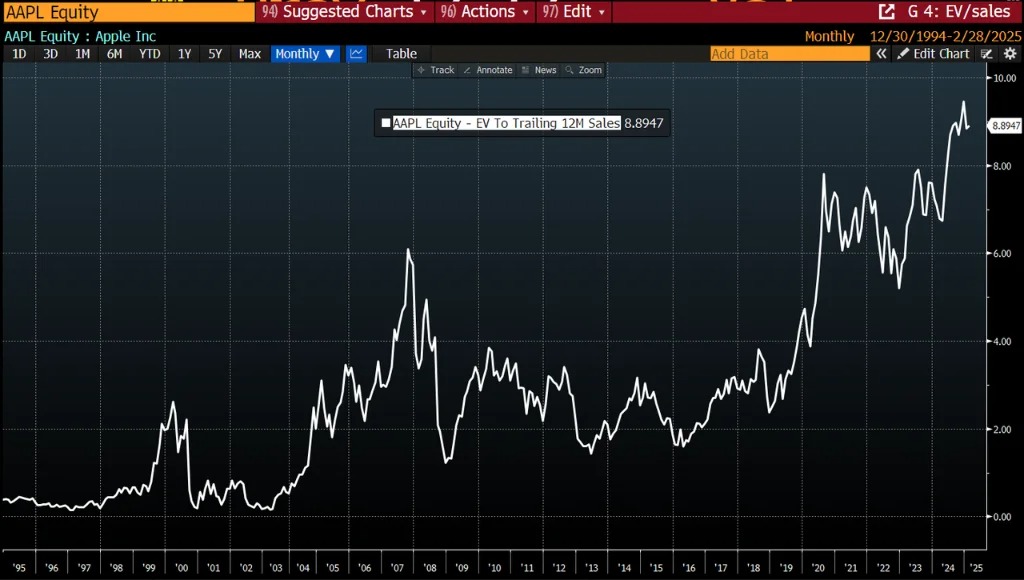Open chart settings gear icon
The height and width of the screenshot is (580, 1024).
(x=1010, y=54)
